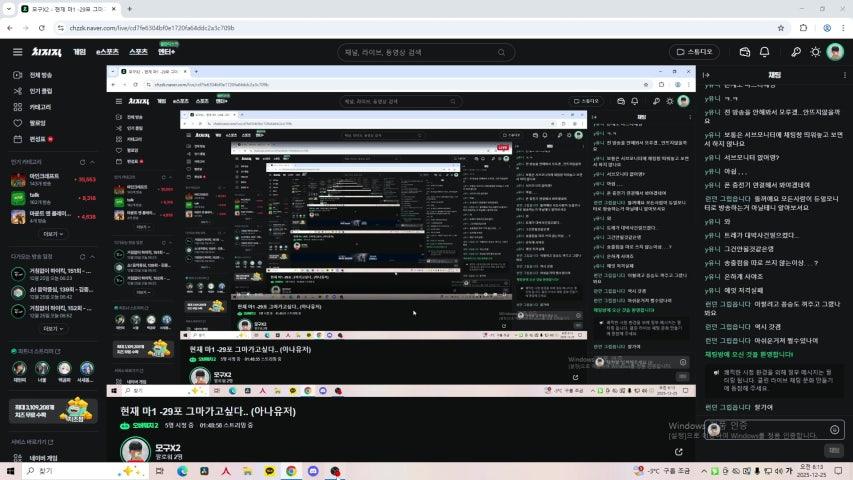This screenshot has height=480, width=853.
Task: Send the message with the 채팅 button
Action: (x=834, y=450)
